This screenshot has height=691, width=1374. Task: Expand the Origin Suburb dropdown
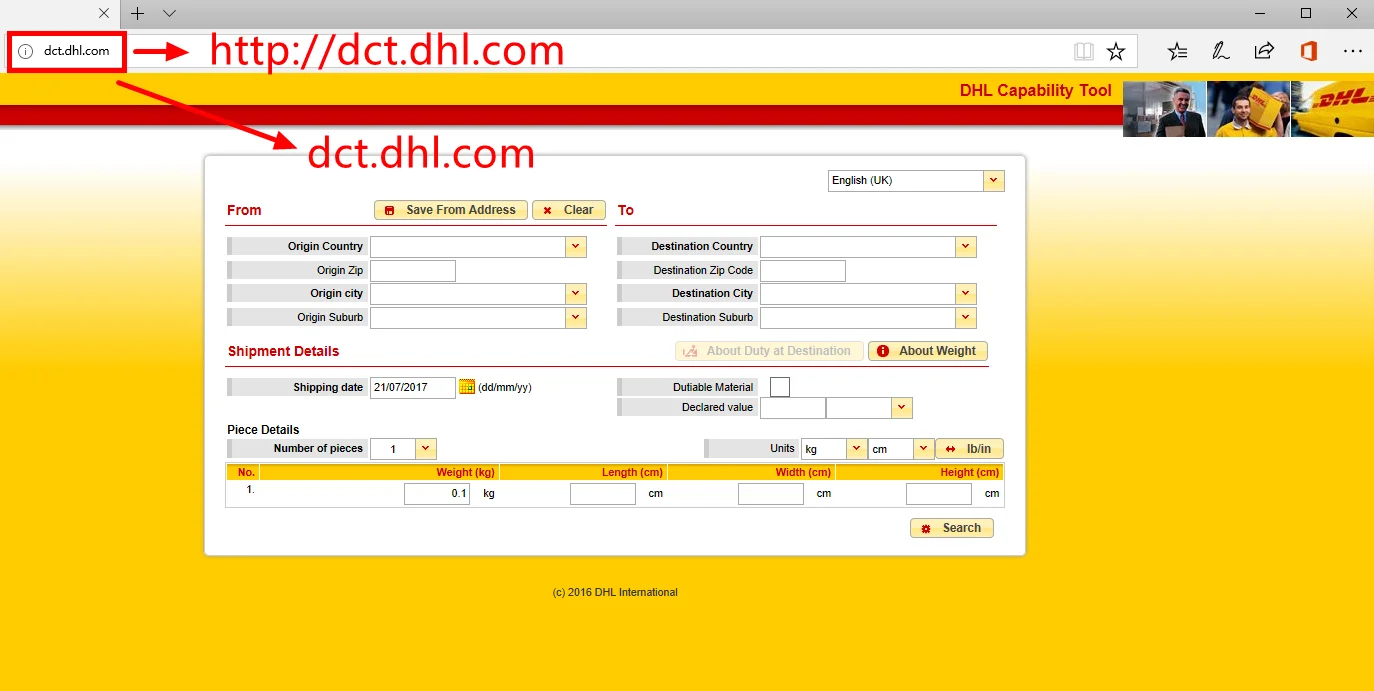(575, 317)
